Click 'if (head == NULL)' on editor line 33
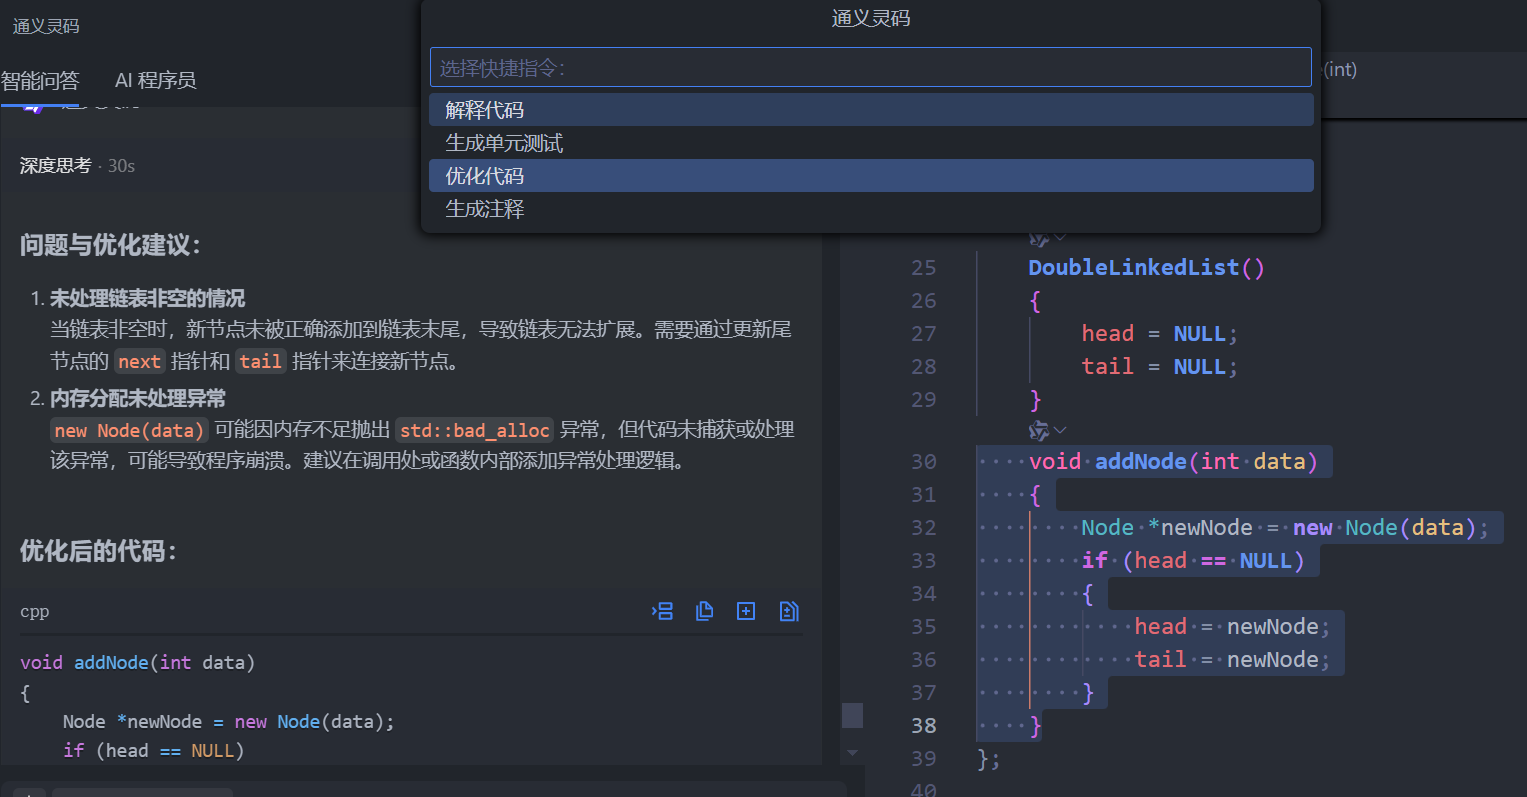1527x797 pixels. (1193, 560)
